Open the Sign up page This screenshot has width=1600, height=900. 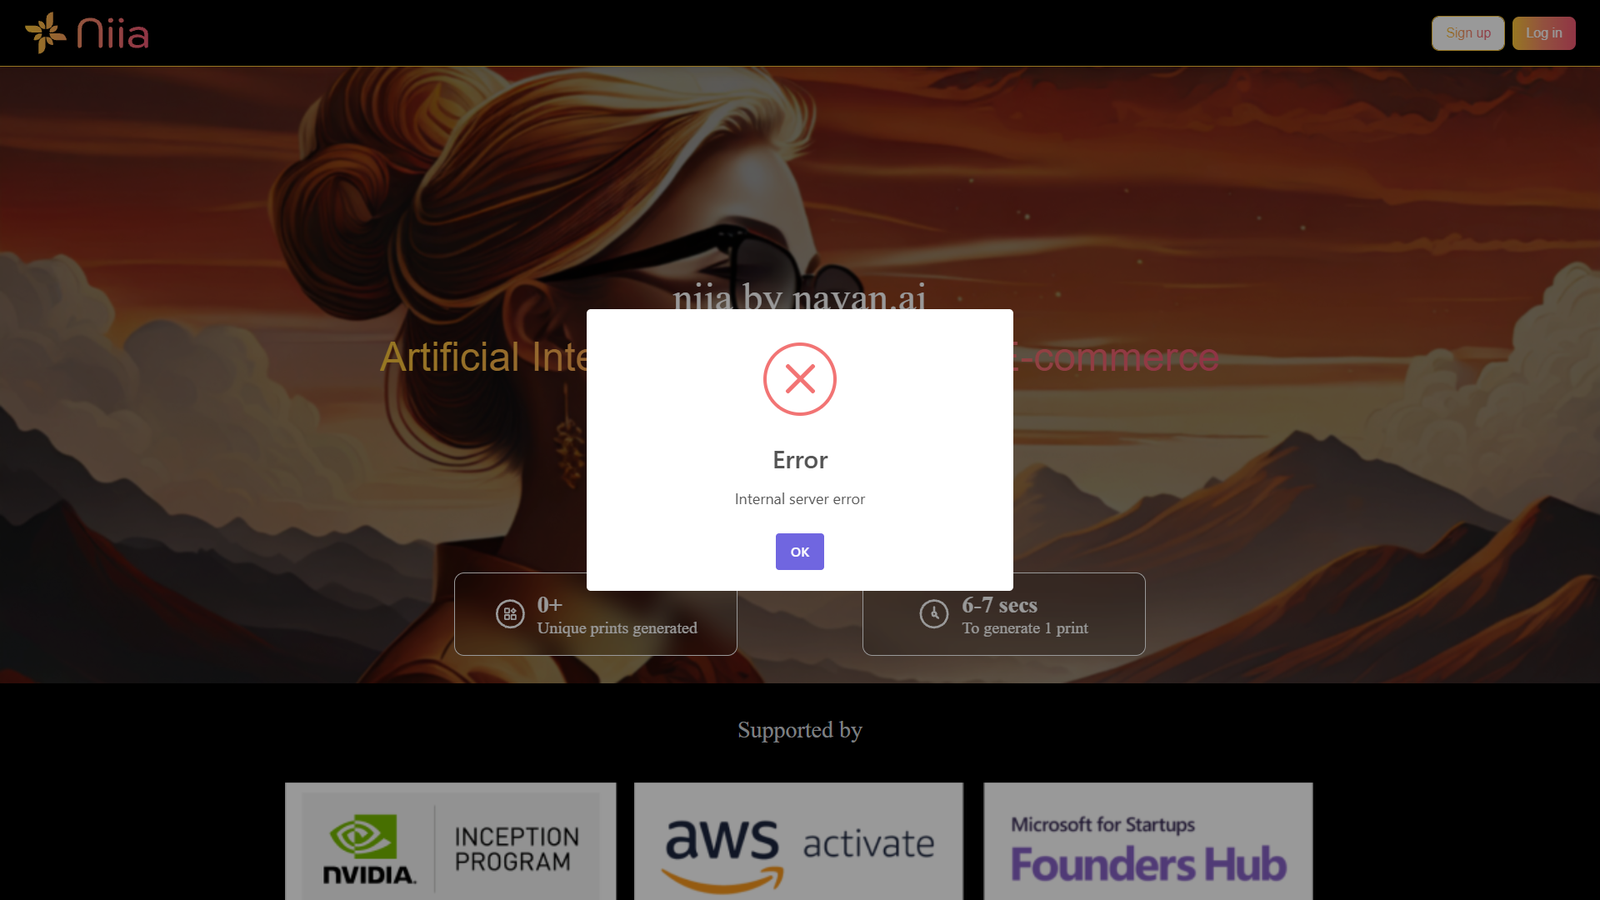[1468, 33]
